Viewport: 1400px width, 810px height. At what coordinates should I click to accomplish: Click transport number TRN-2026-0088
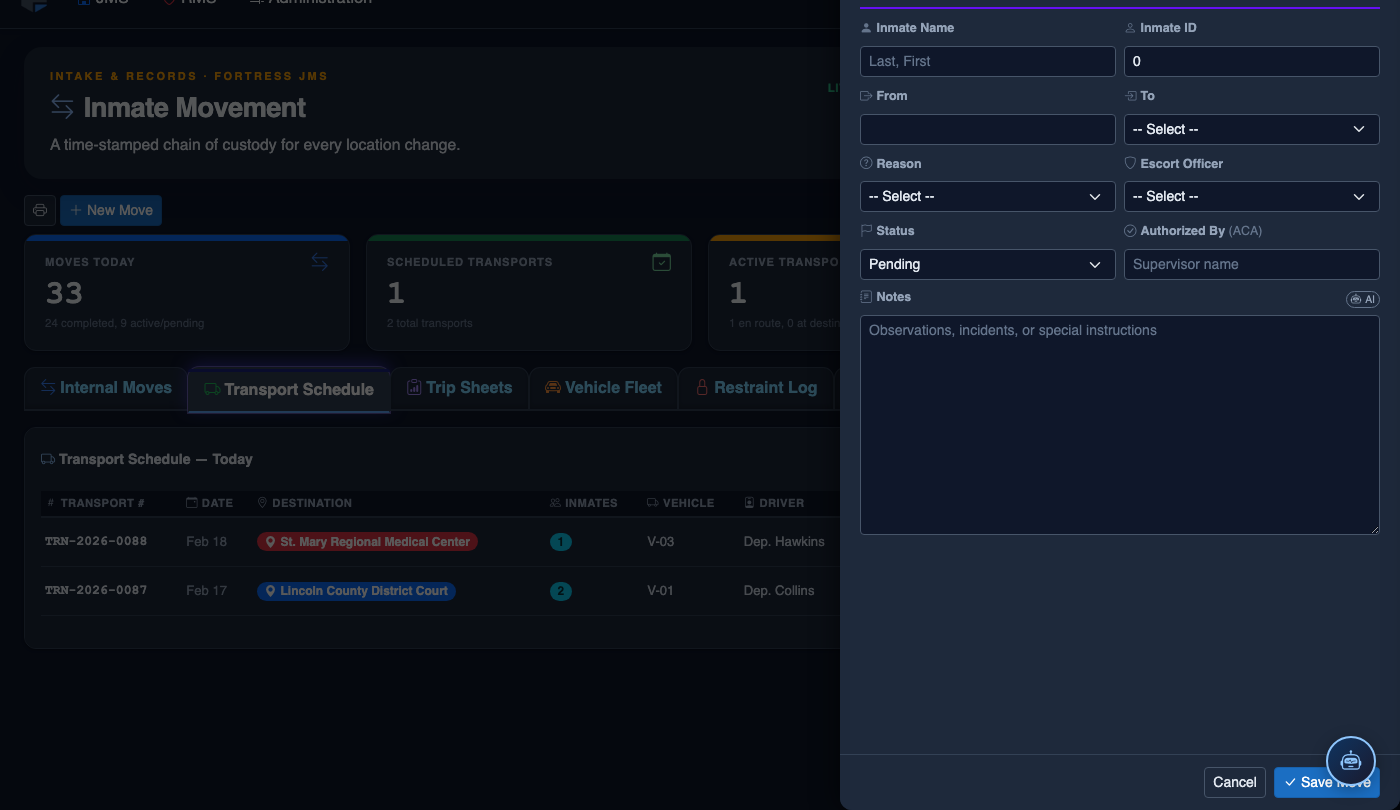[x=96, y=541]
